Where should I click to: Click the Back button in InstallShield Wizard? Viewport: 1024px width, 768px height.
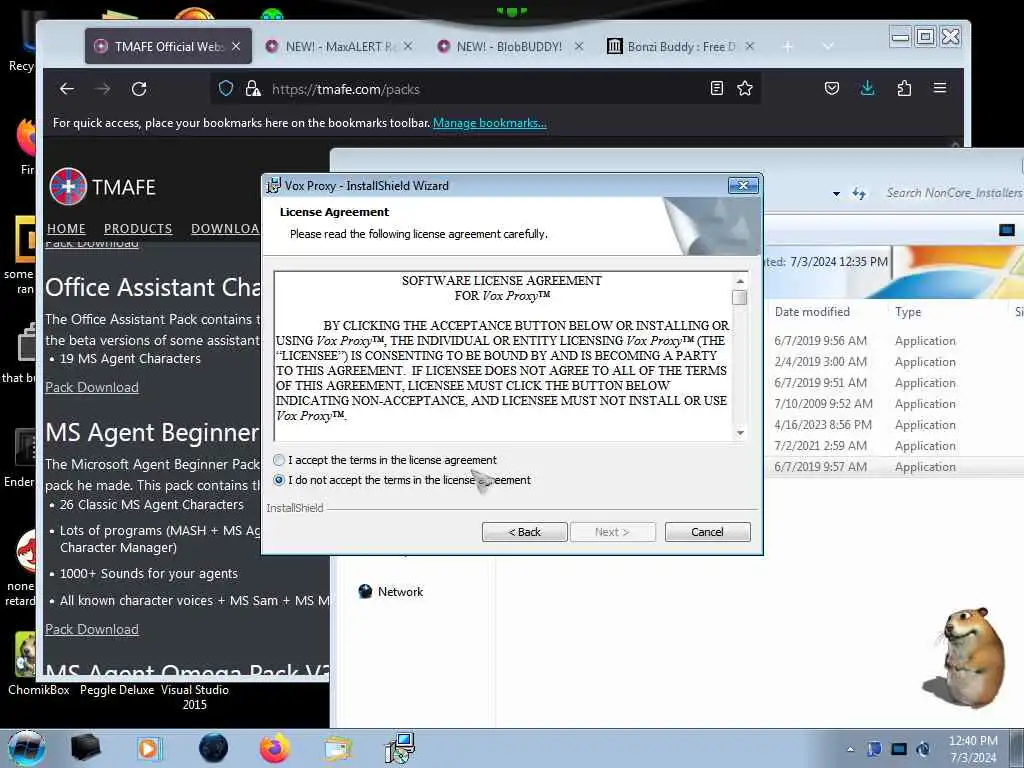coord(524,532)
